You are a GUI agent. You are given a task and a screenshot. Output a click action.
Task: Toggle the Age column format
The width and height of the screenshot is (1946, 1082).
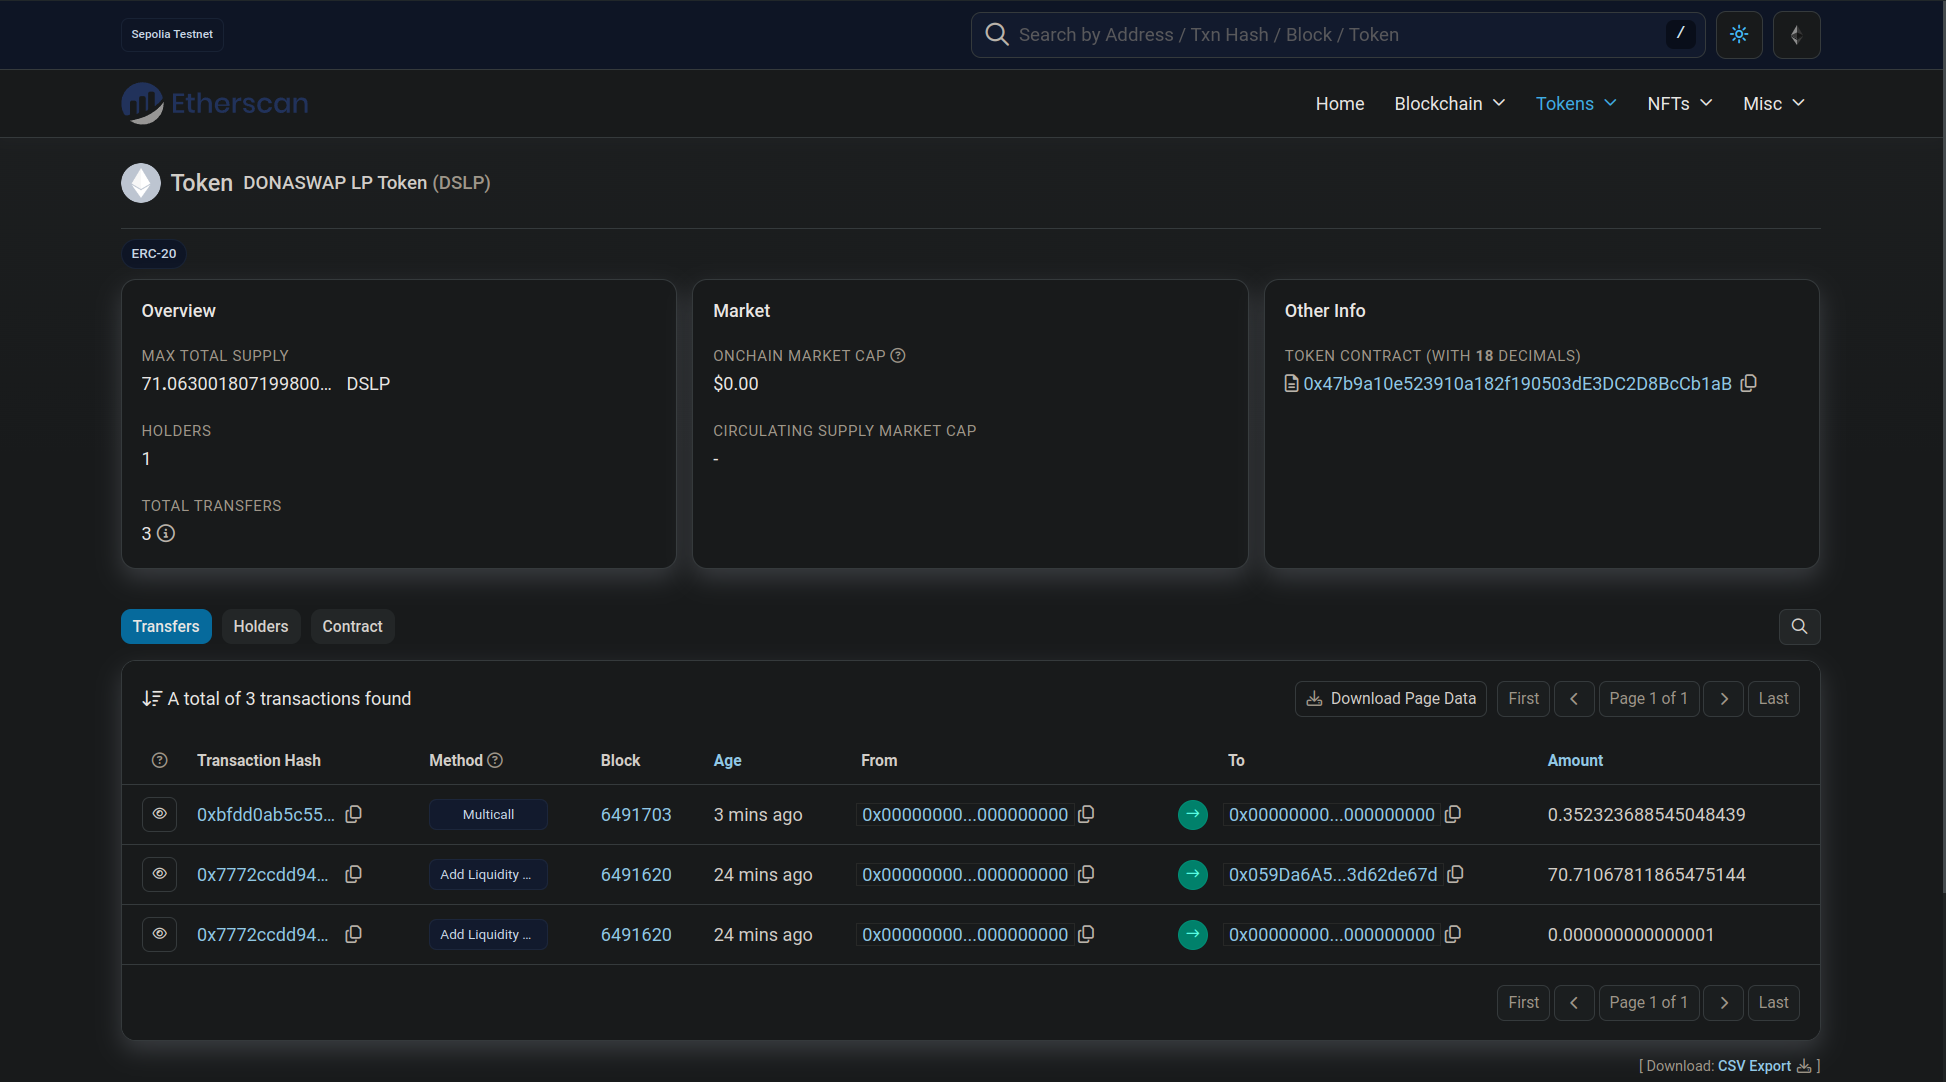pyautogui.click(x=727, y=761)
